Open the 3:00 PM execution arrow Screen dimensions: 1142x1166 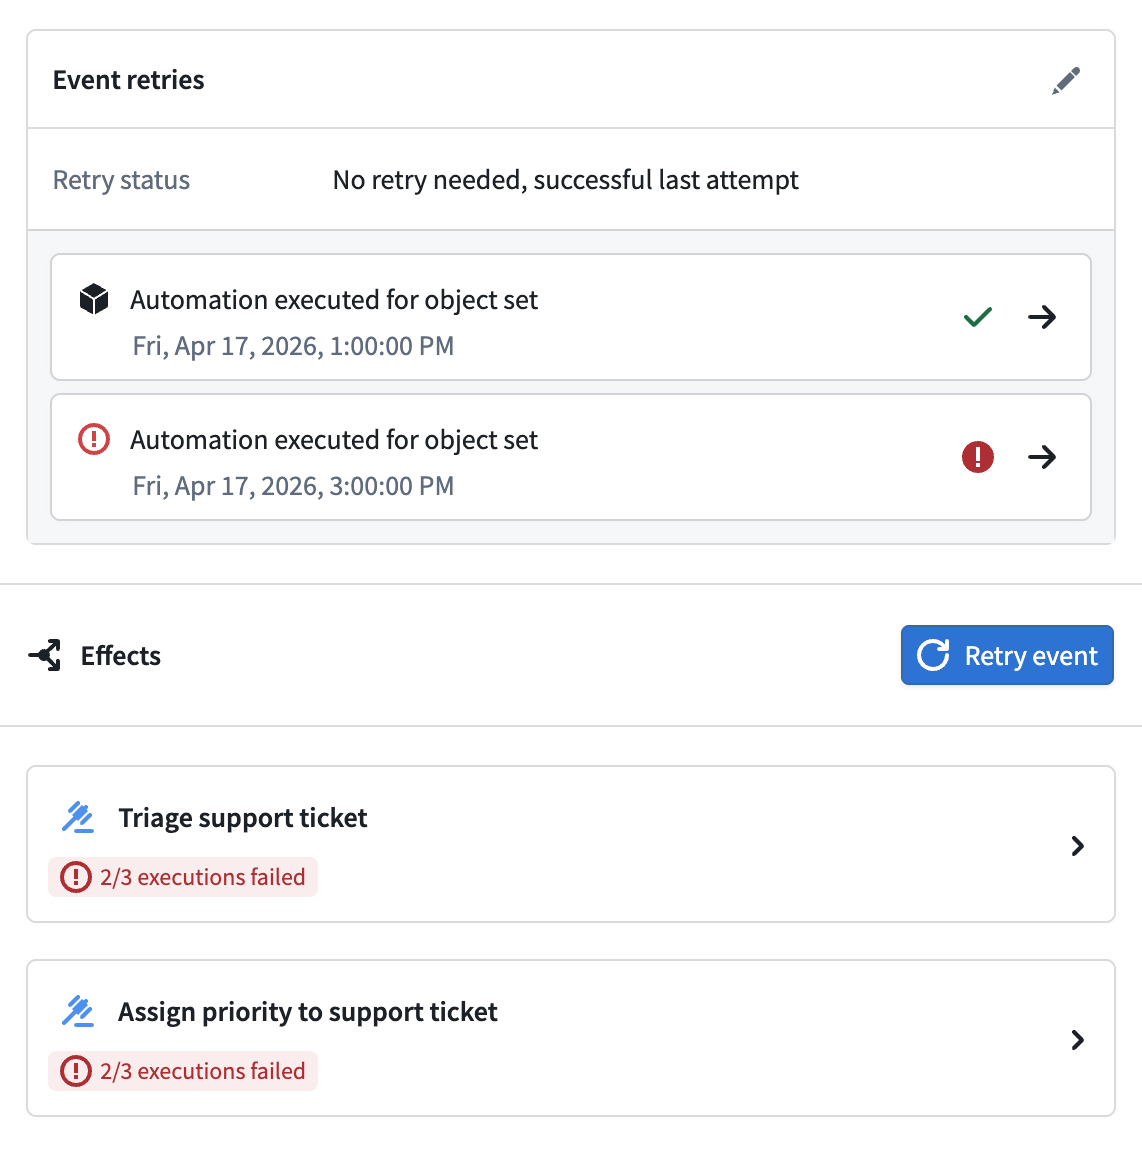1042,457
